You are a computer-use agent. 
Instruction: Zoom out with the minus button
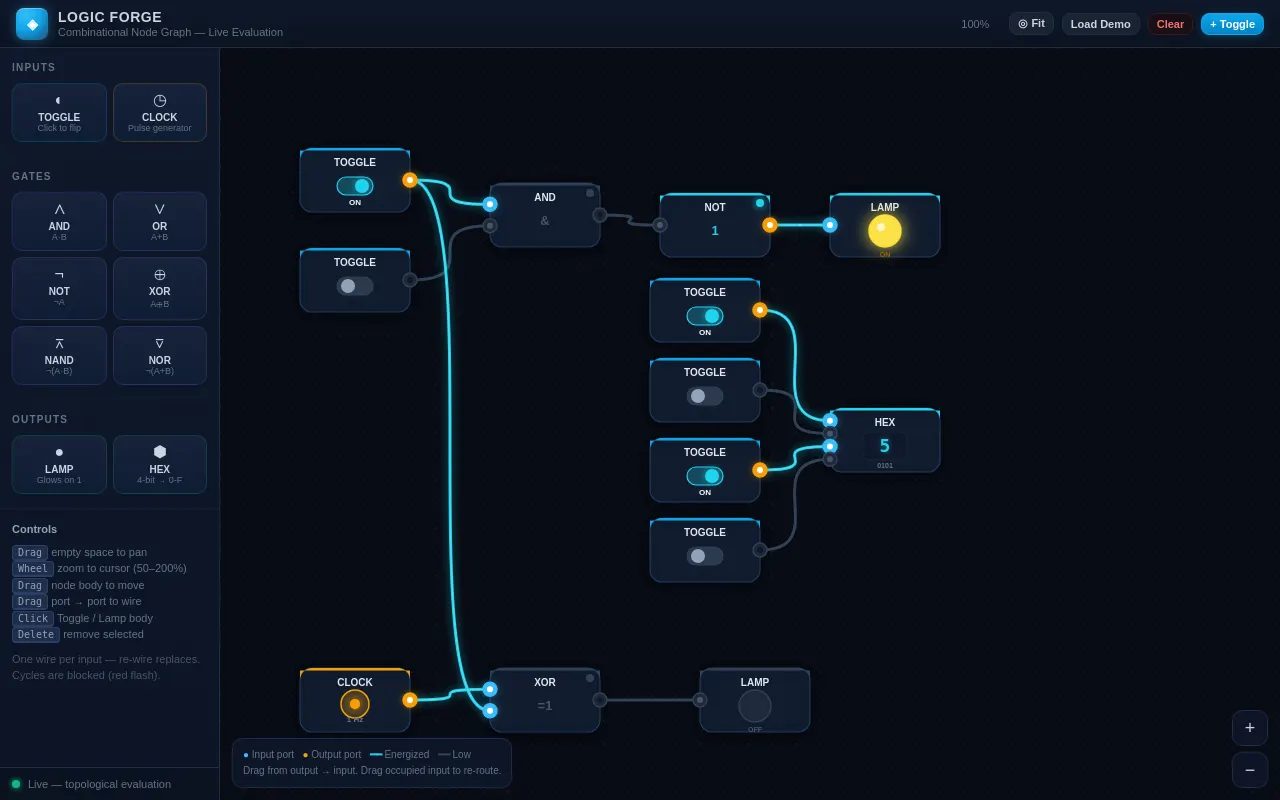pyautogui.click(x=1250, y=770)
